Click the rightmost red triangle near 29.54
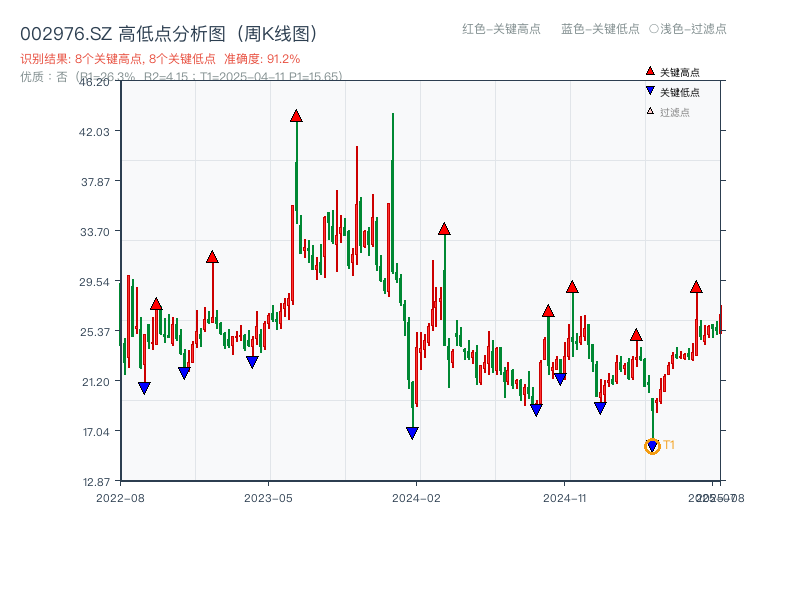The width and height of the screenshot is (800, 600). (x=696, y=289)
